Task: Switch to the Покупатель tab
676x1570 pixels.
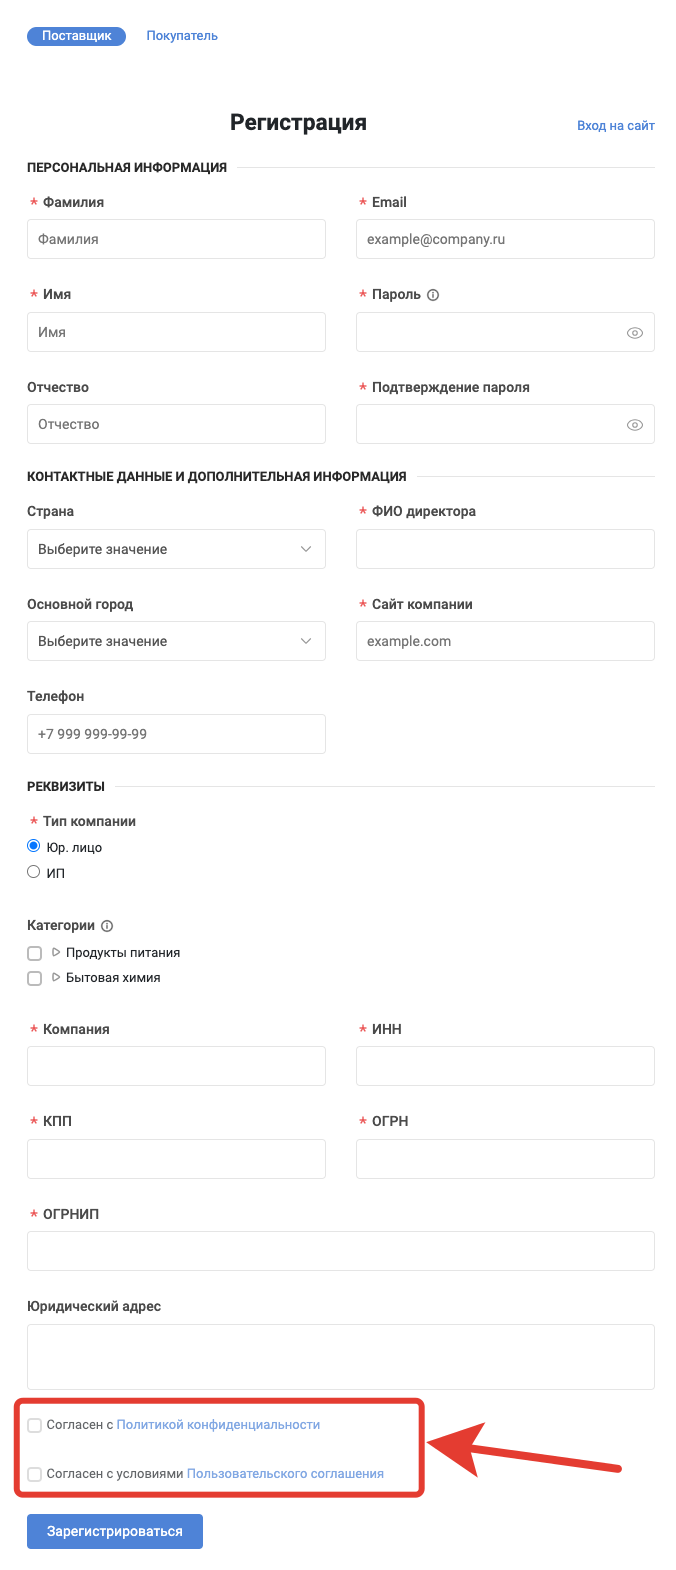Action: (182, 36)
